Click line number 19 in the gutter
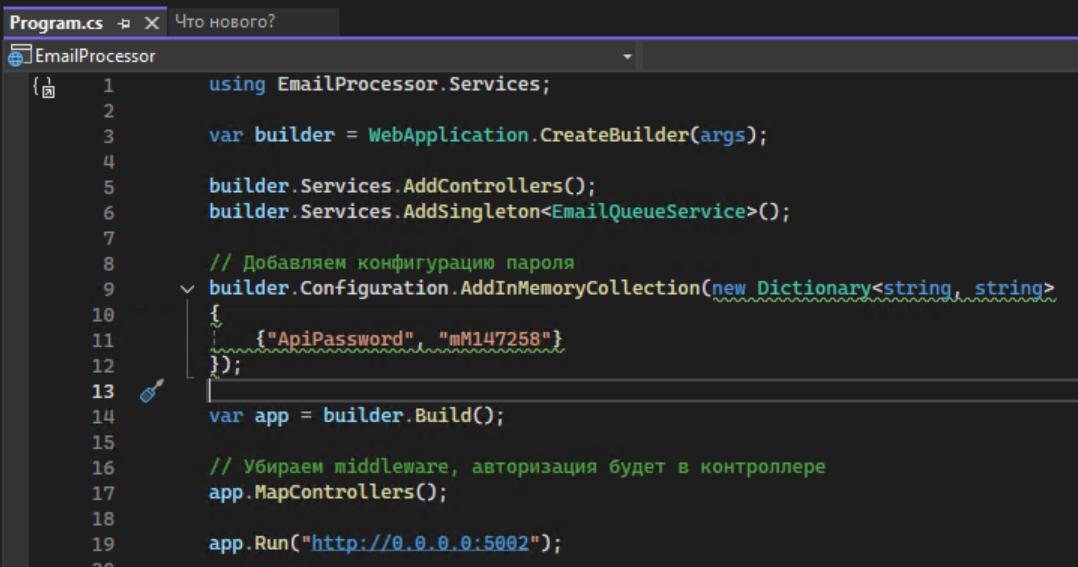Screen dimensions: 1078x567 pos(104,544)
